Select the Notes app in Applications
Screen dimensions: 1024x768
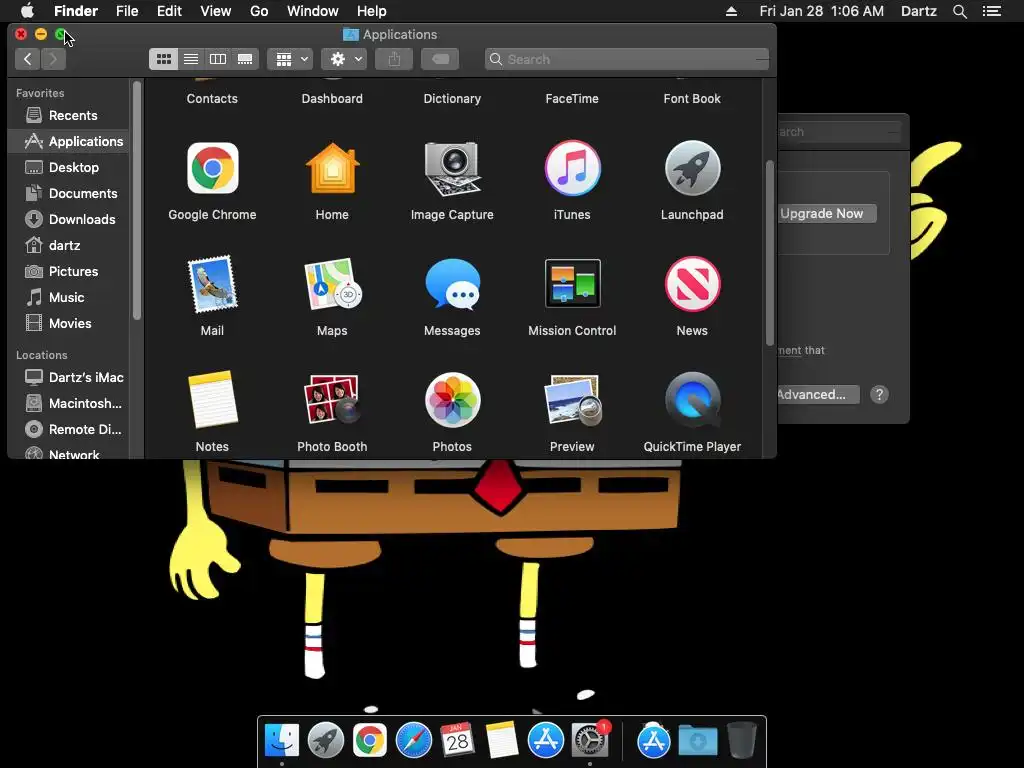212,400
